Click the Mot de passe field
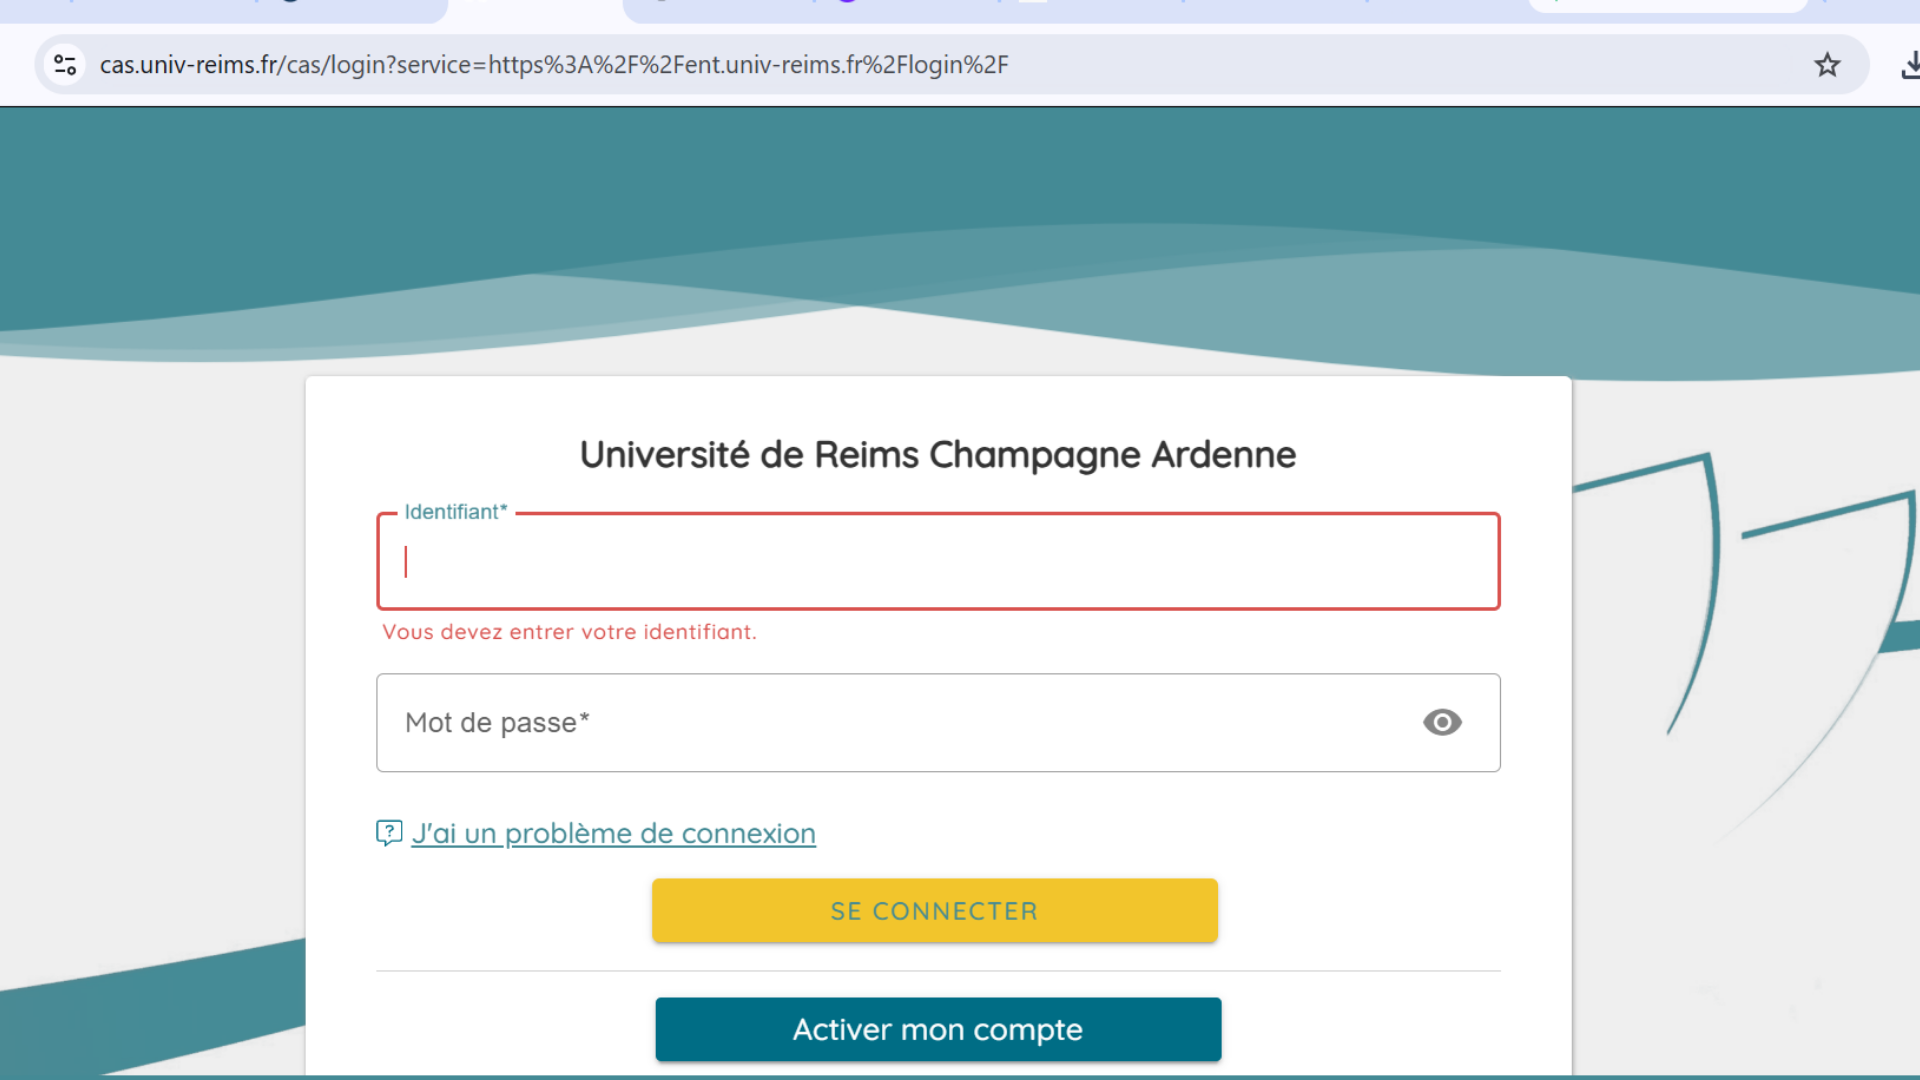The image size is (1920, 1080). click(938, 722)
